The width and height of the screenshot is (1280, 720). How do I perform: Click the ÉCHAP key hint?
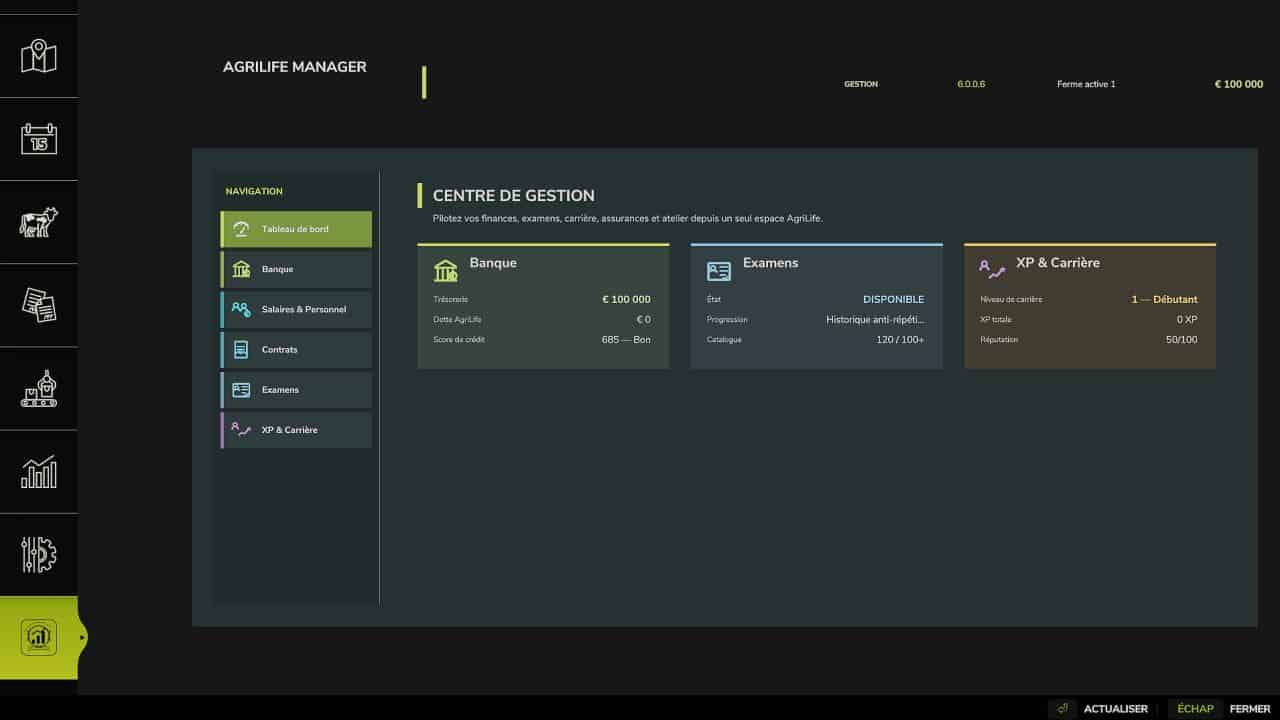1195,709
